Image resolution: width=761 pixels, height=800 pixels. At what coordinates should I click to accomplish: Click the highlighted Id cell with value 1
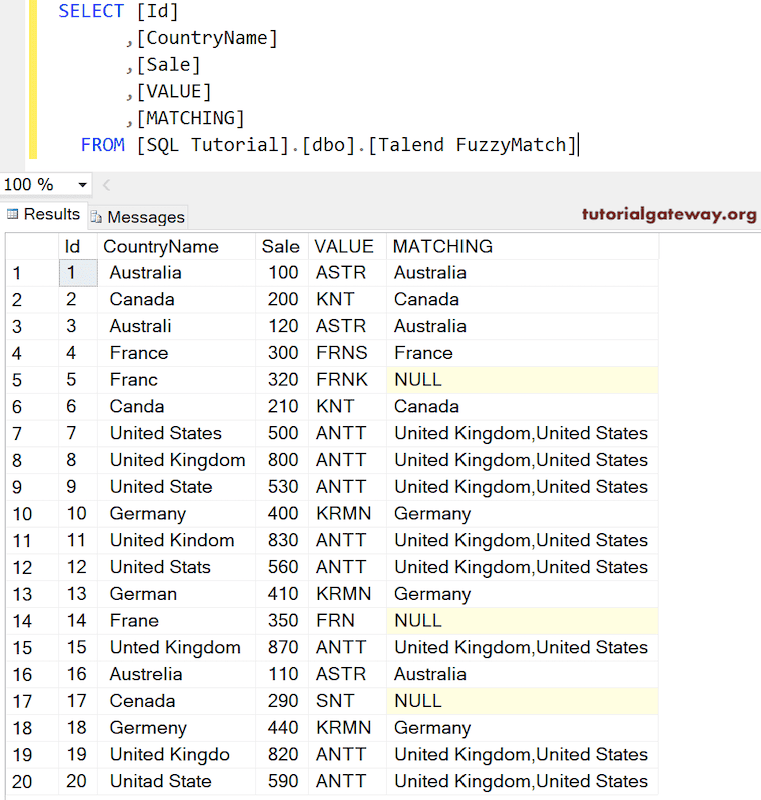pos(78,273)
